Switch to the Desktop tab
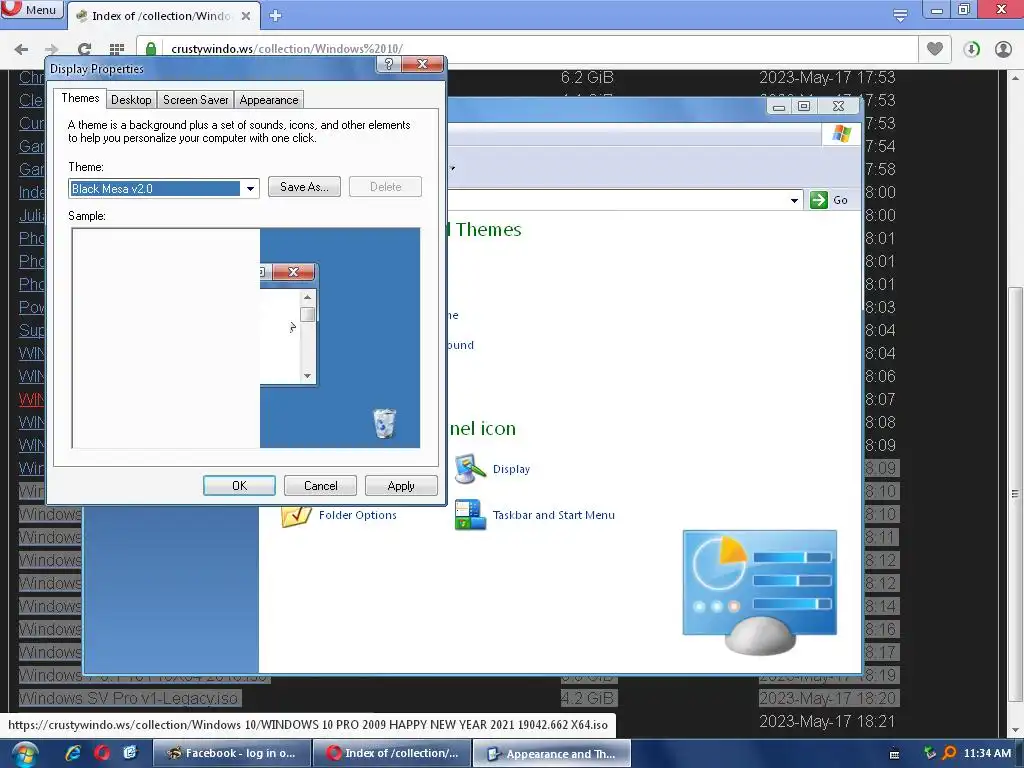 click(131, 100)
